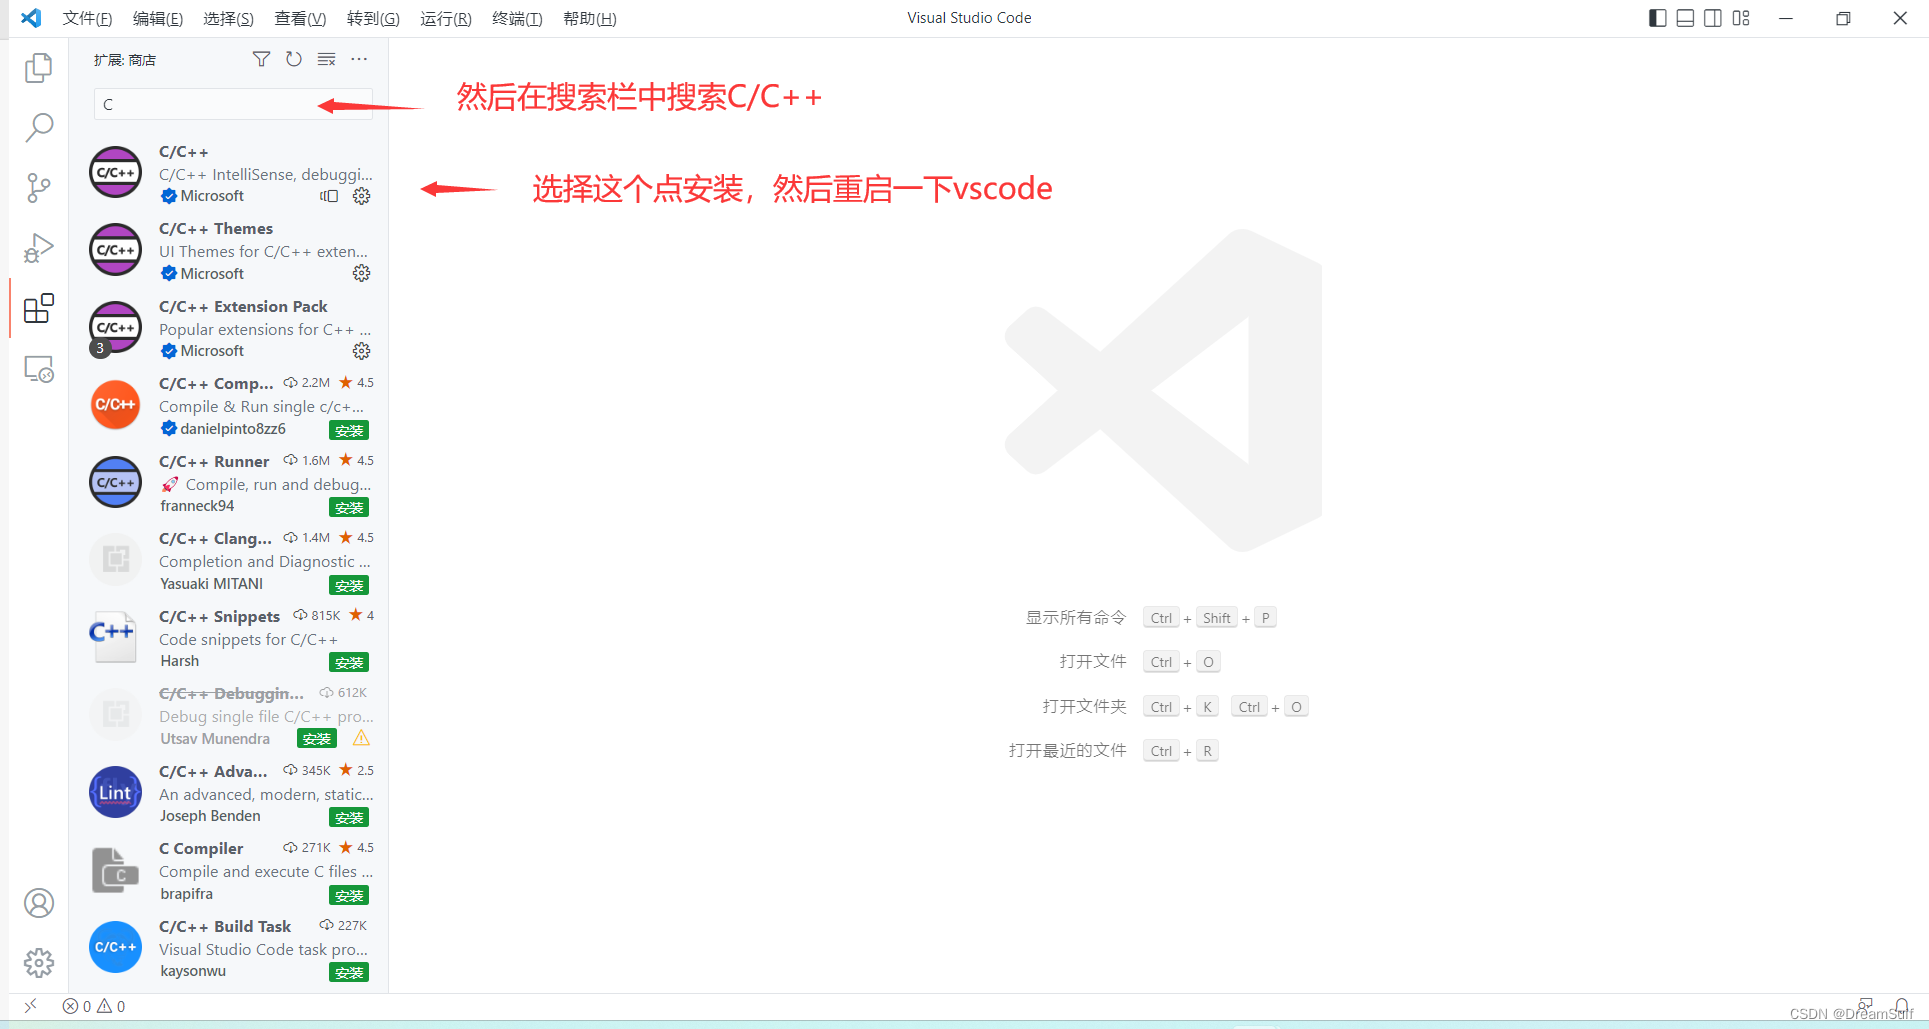Install C/C++ Snippets by Harsh
Image resolution: width=1929 pixels, height=1029 pixels.
click(349, 662)
